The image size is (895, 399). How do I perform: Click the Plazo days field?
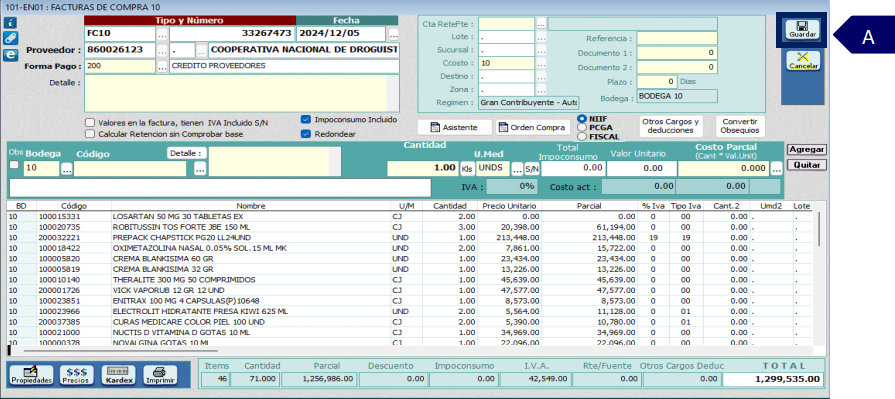pyautogui.click(x=657, y=82)
